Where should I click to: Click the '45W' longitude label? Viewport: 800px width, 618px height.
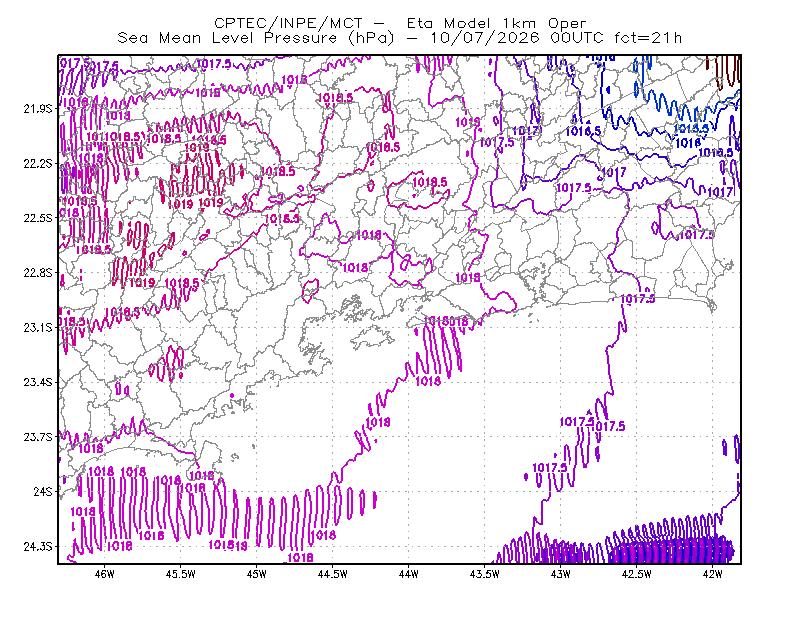[257, 574]
